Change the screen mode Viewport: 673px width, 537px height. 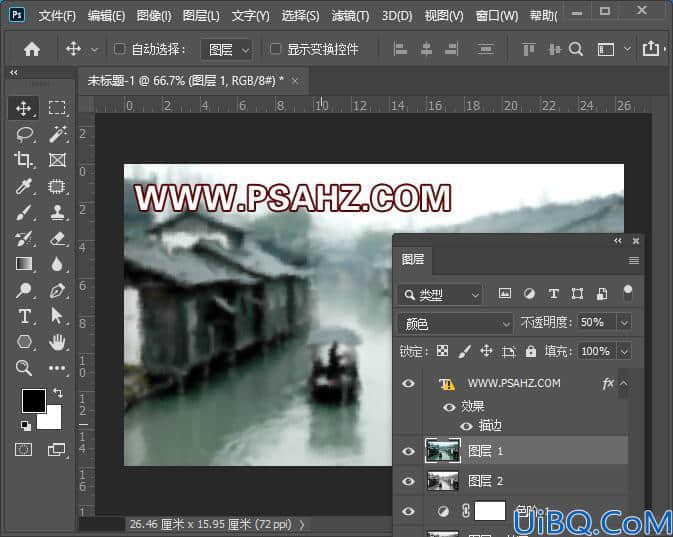57,449
